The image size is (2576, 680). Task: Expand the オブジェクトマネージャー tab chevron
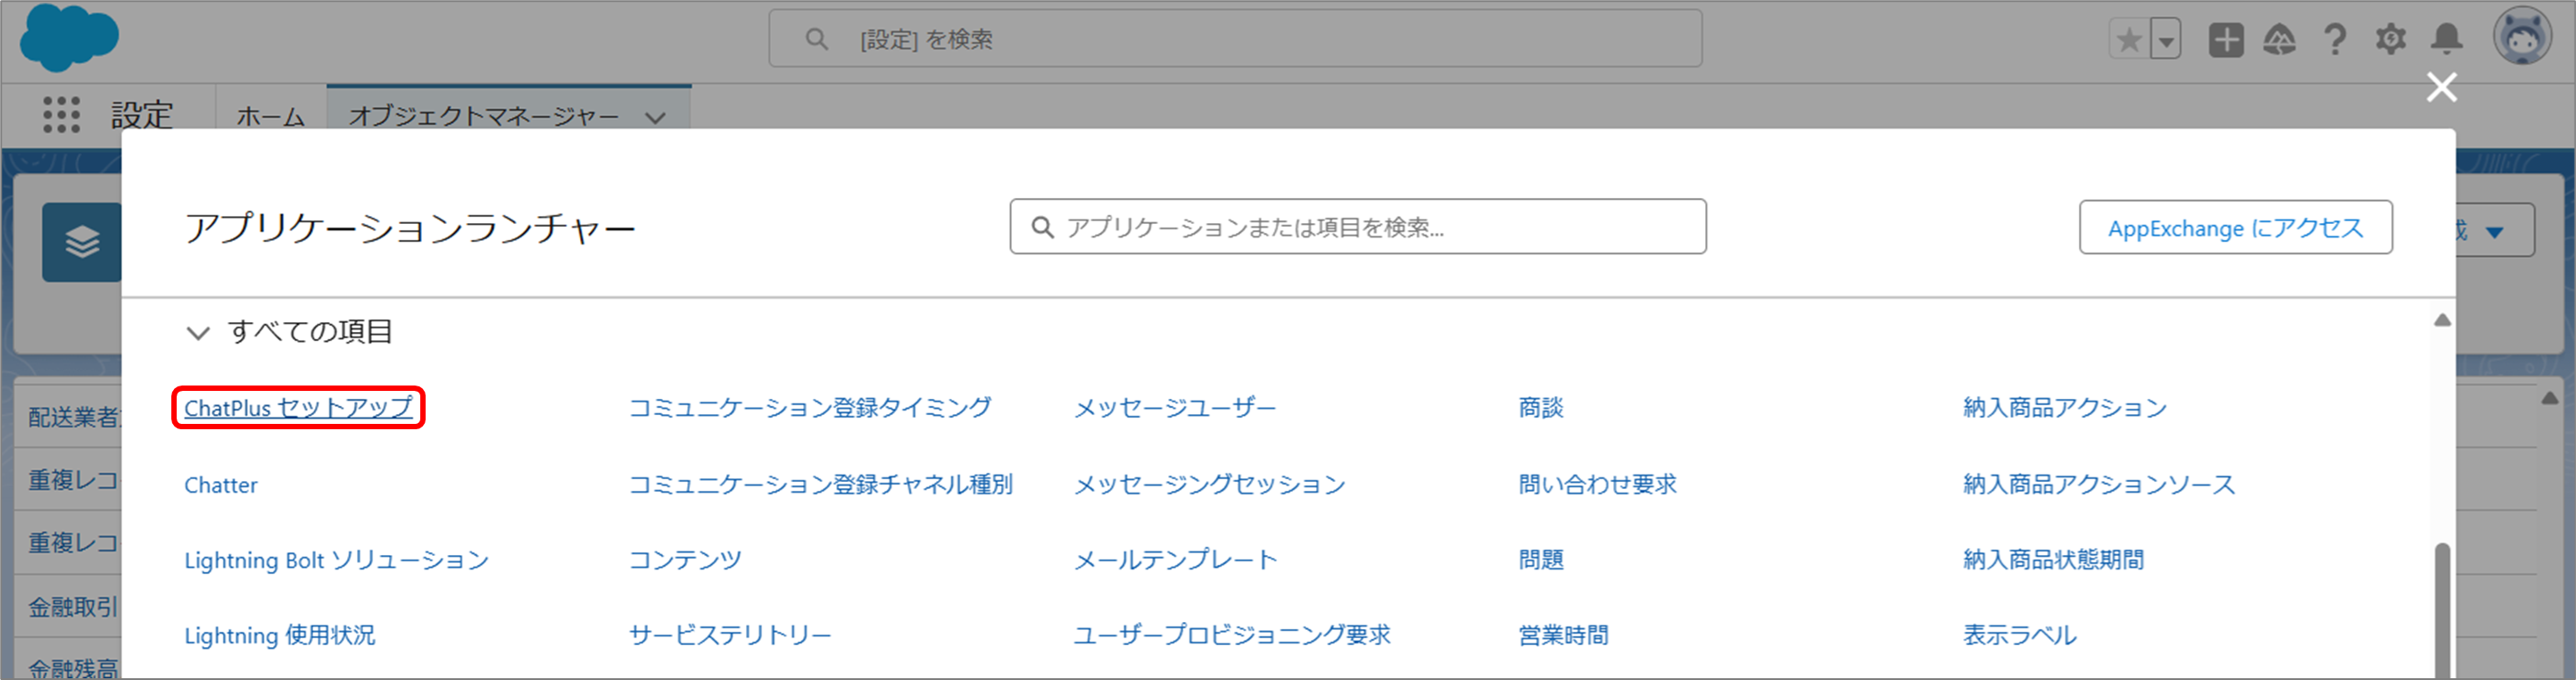tap(655, 118)
